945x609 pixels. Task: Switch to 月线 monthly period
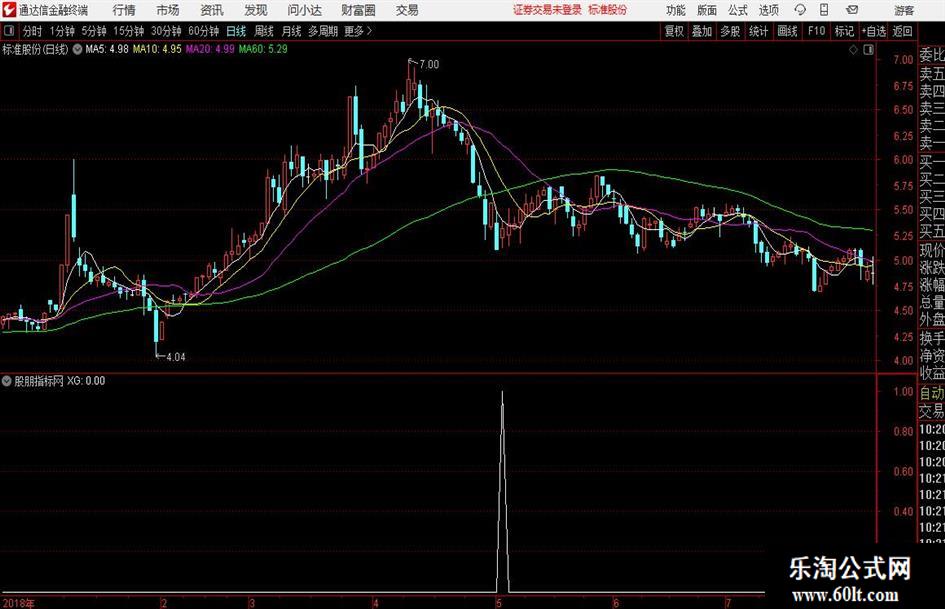tap(292, 31)
